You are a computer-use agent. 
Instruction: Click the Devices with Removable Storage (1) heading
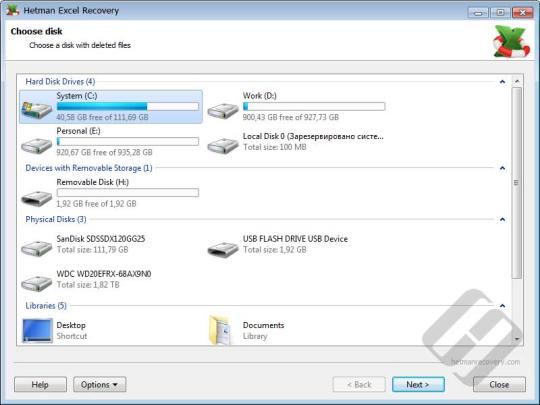coord(89,168)
